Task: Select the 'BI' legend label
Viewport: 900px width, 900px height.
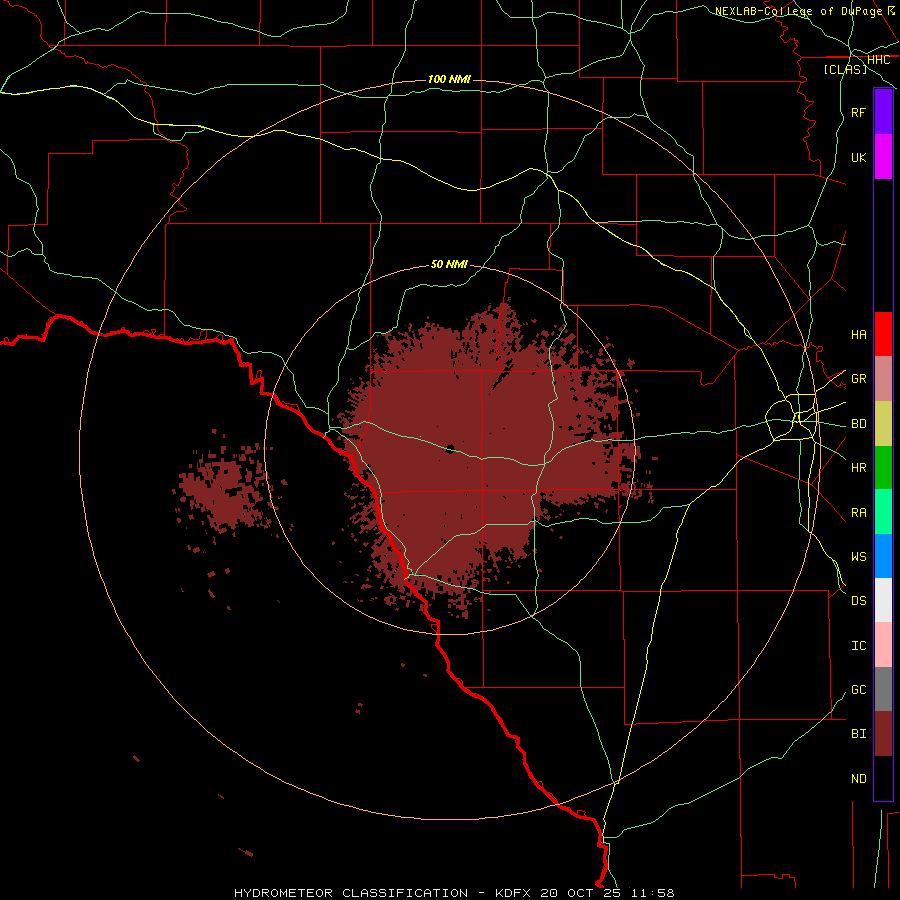Action: [x=859, y=734]
